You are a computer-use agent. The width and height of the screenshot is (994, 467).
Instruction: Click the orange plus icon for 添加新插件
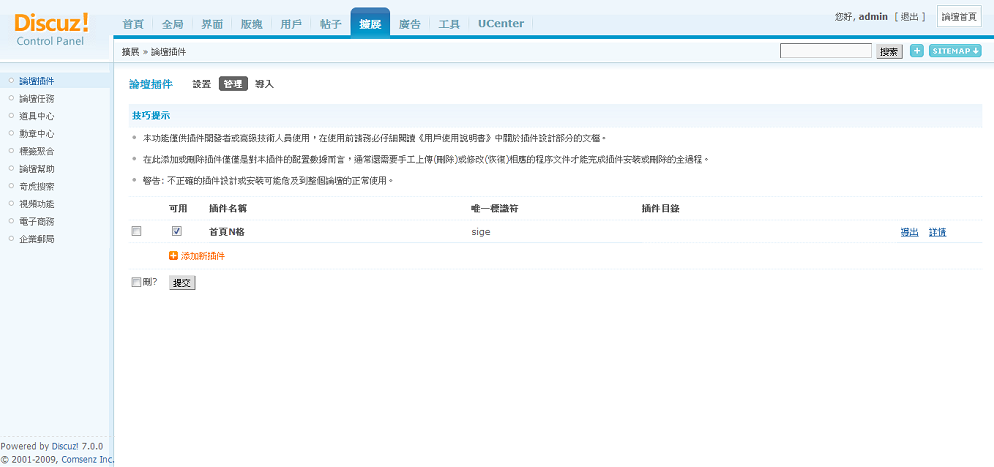(x=173, y=256)
